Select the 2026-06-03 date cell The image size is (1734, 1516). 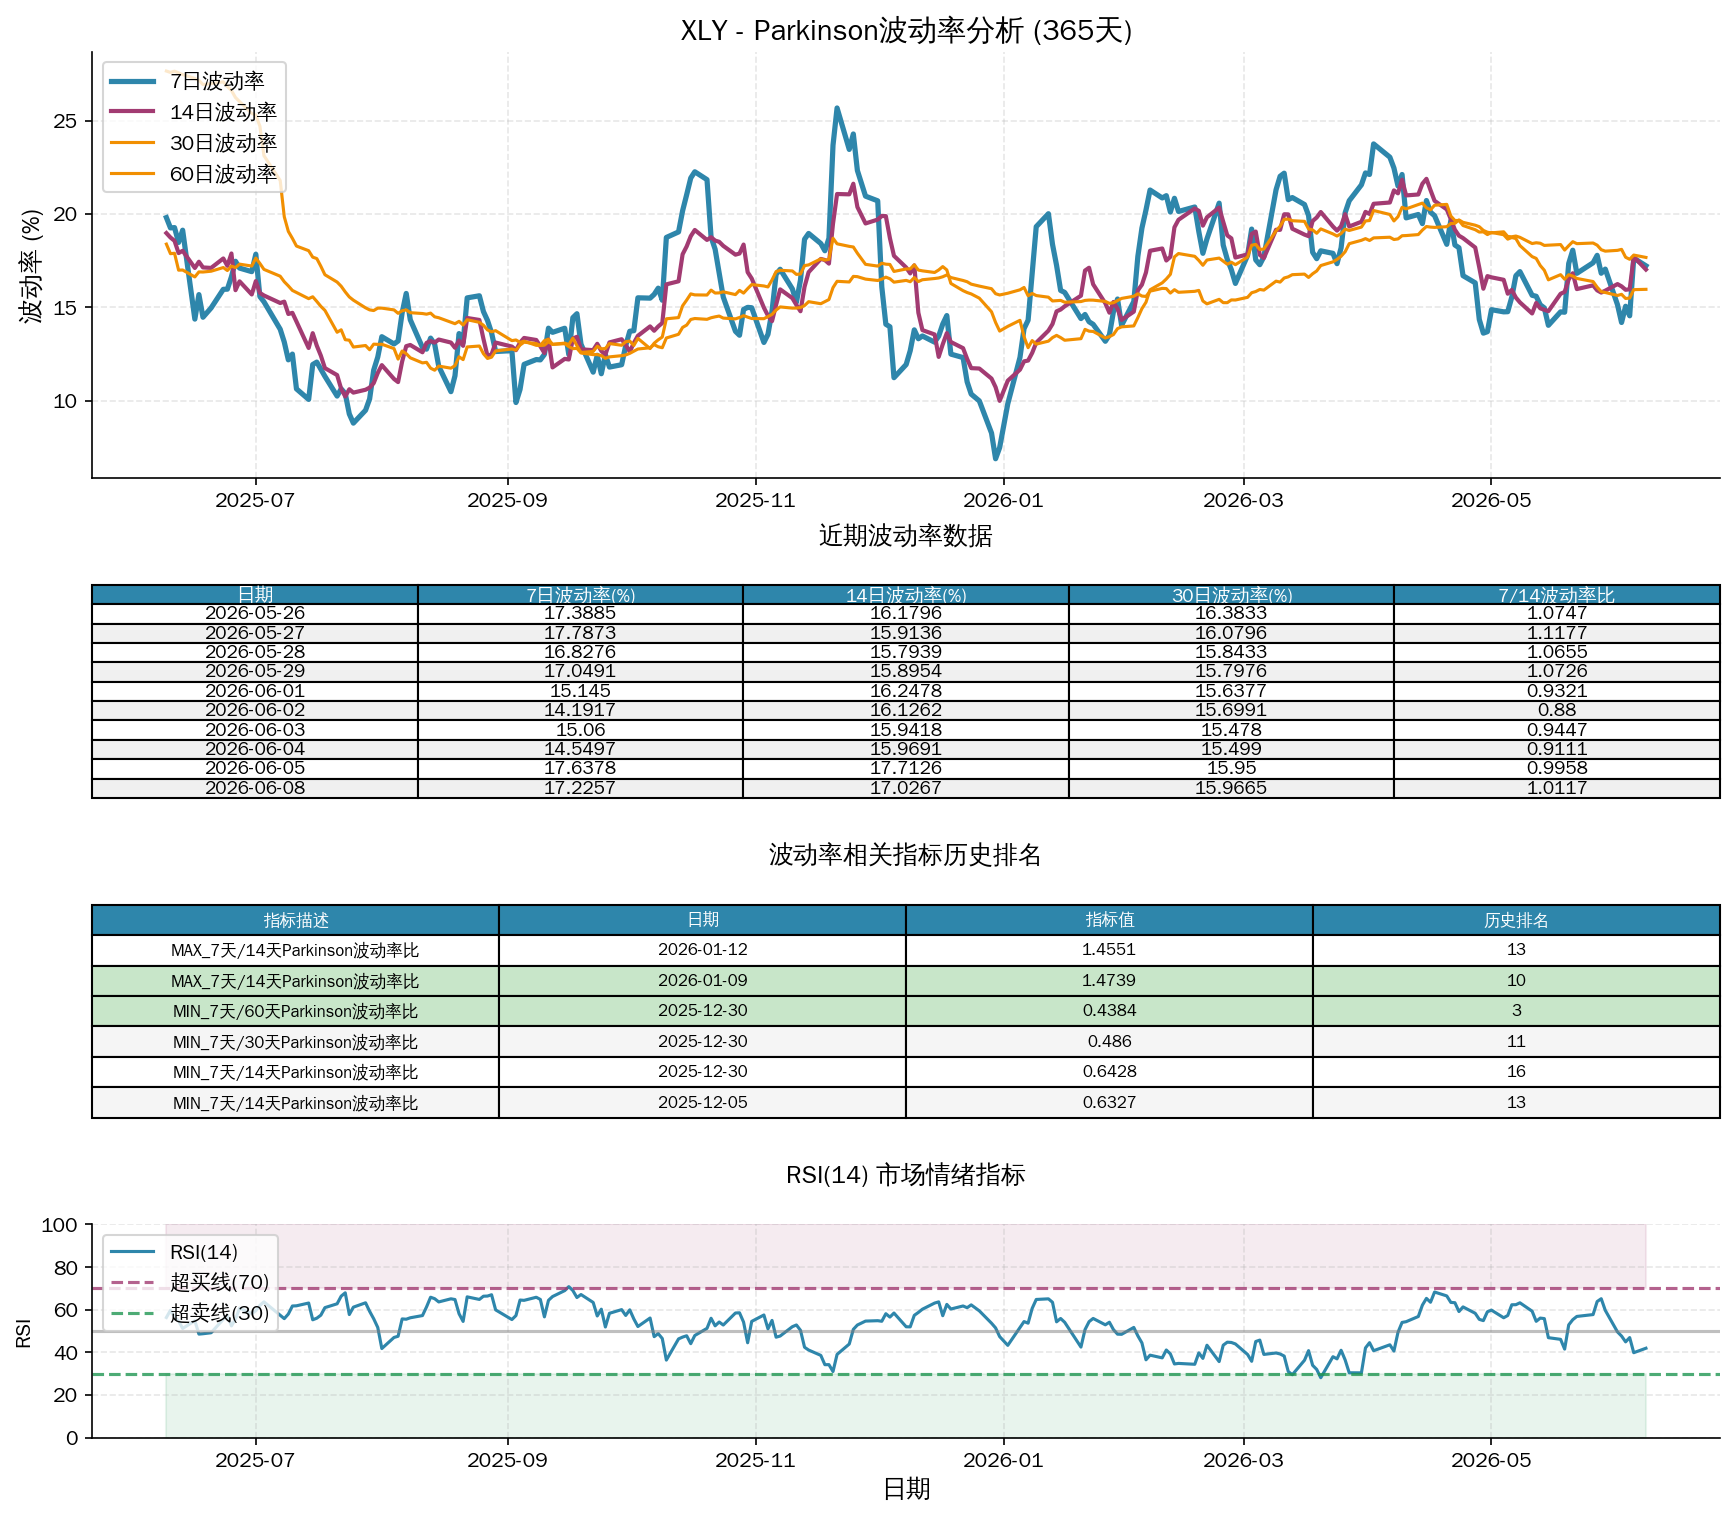[255, 730]
